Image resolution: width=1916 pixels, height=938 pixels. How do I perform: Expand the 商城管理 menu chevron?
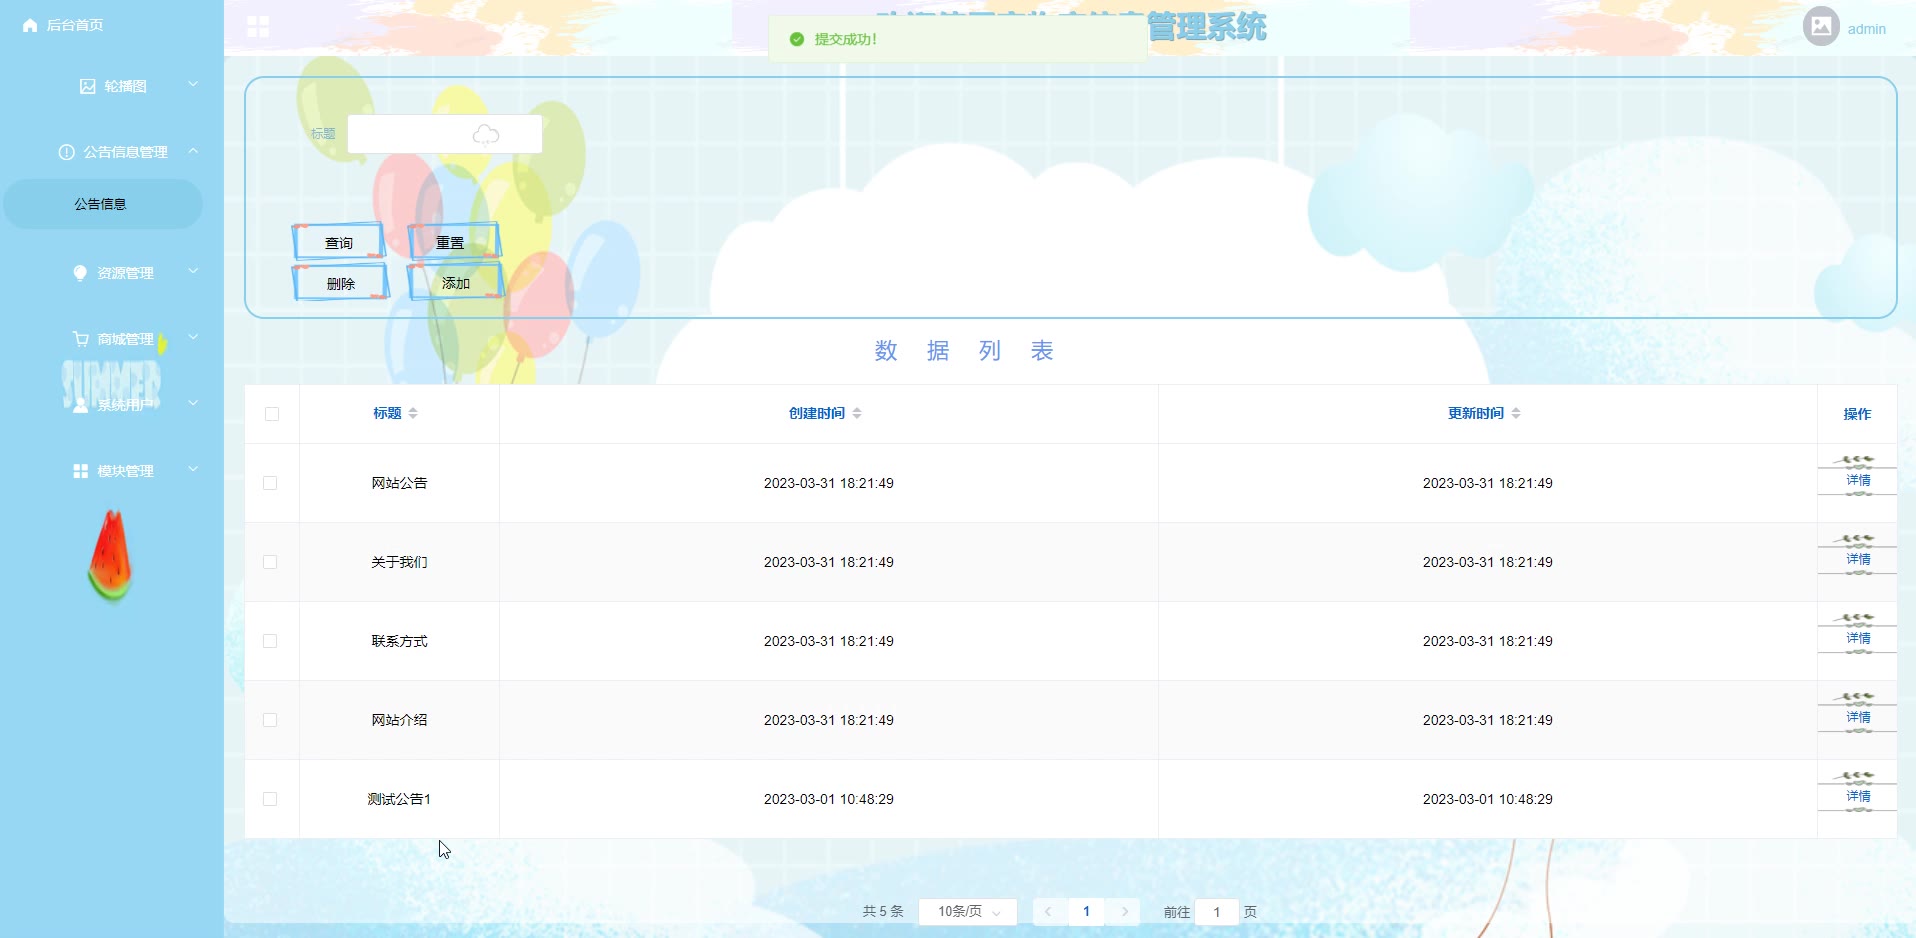(193, 338)
